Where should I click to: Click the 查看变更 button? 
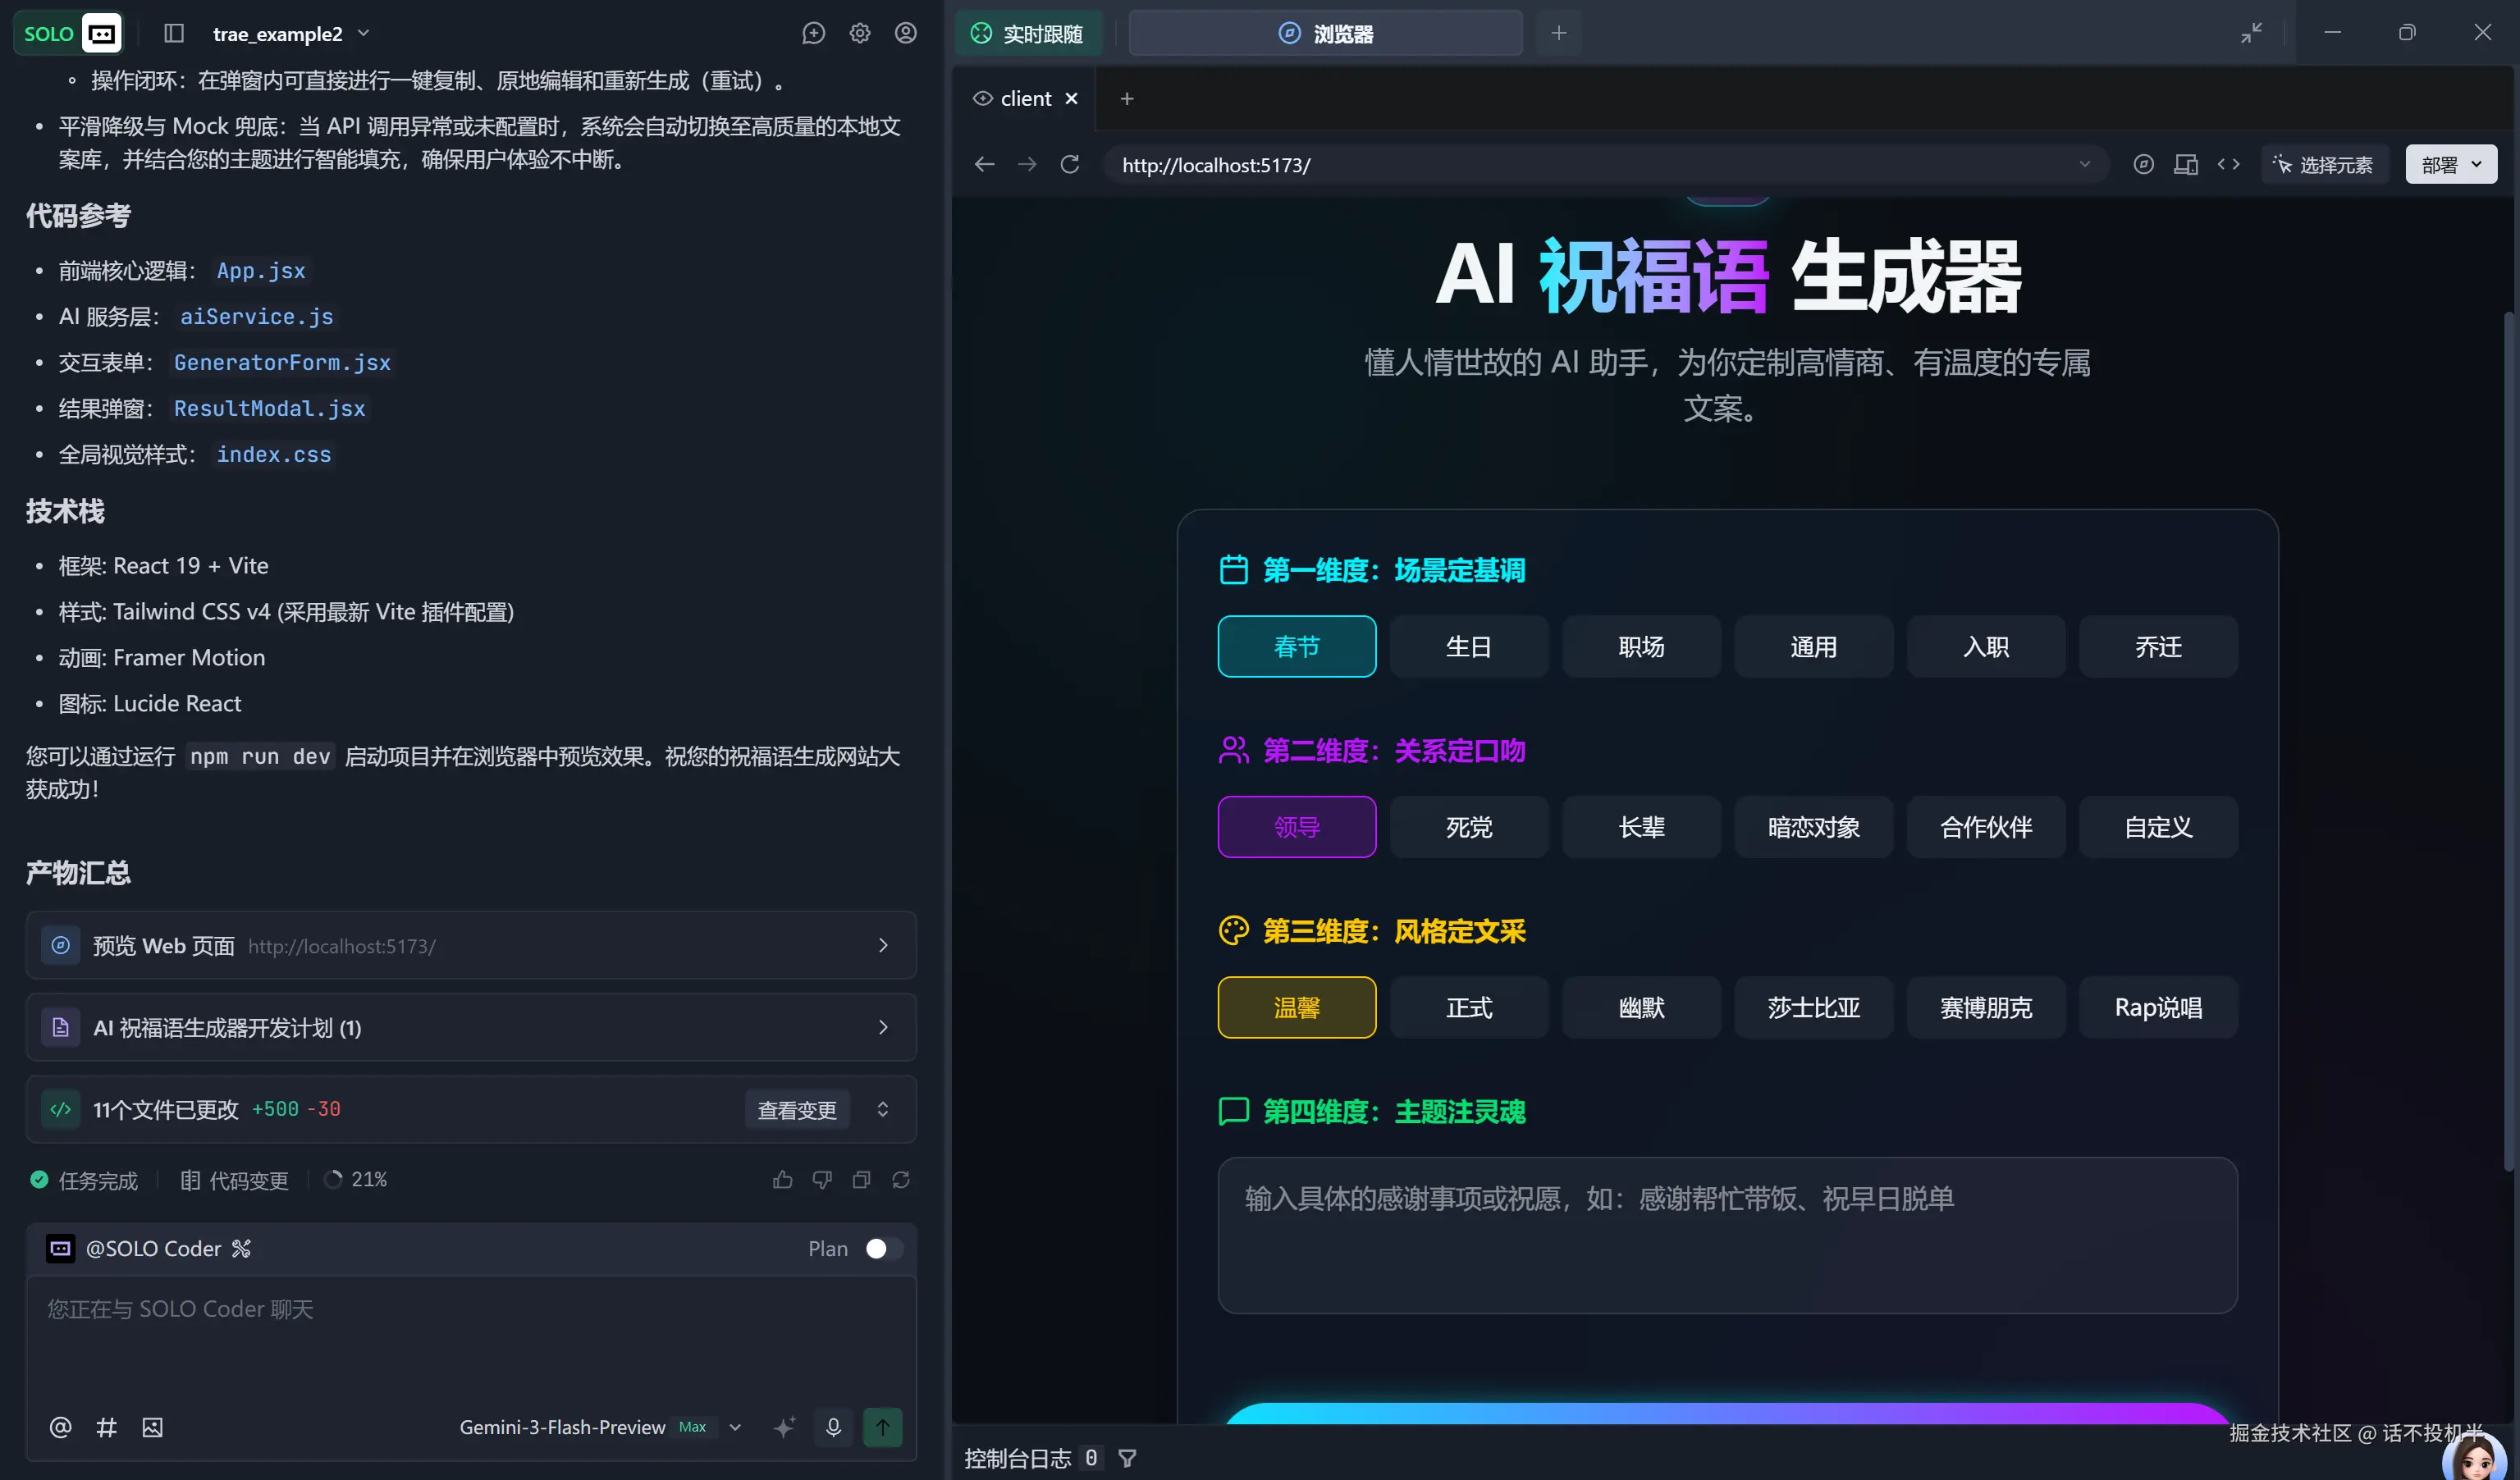pyautogui.click(x=796, y=1109)
